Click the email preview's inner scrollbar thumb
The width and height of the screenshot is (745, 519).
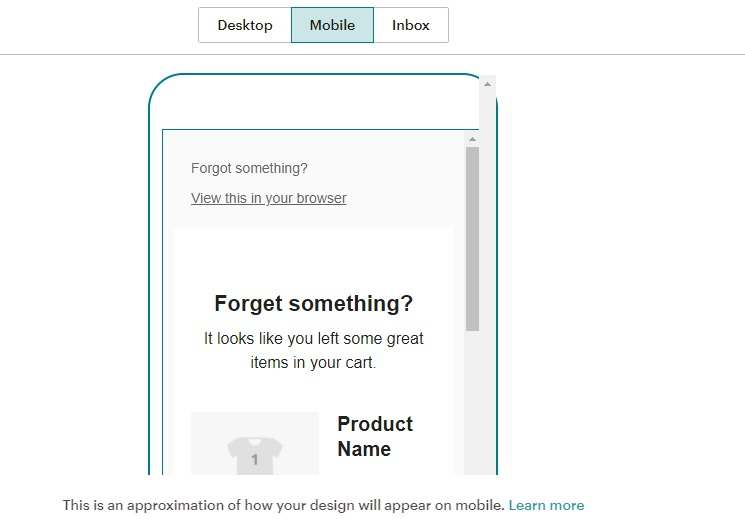(x=472, y=238)
